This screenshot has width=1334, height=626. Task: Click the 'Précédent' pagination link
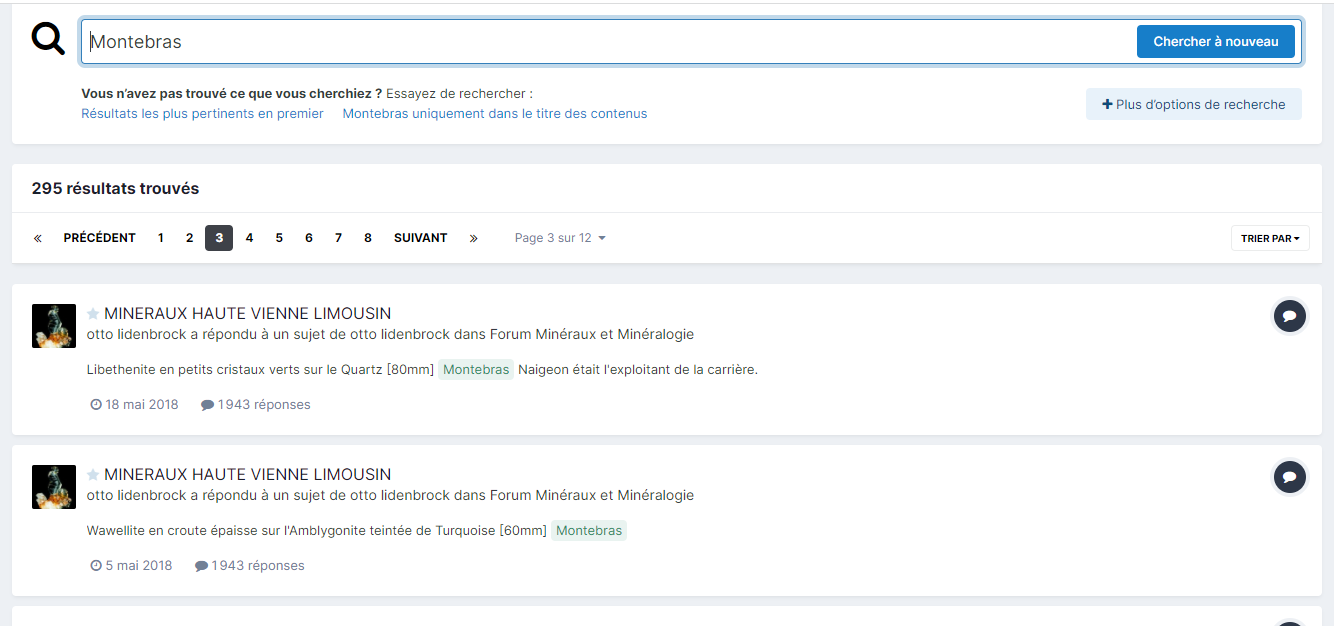(x=99, y=238)
